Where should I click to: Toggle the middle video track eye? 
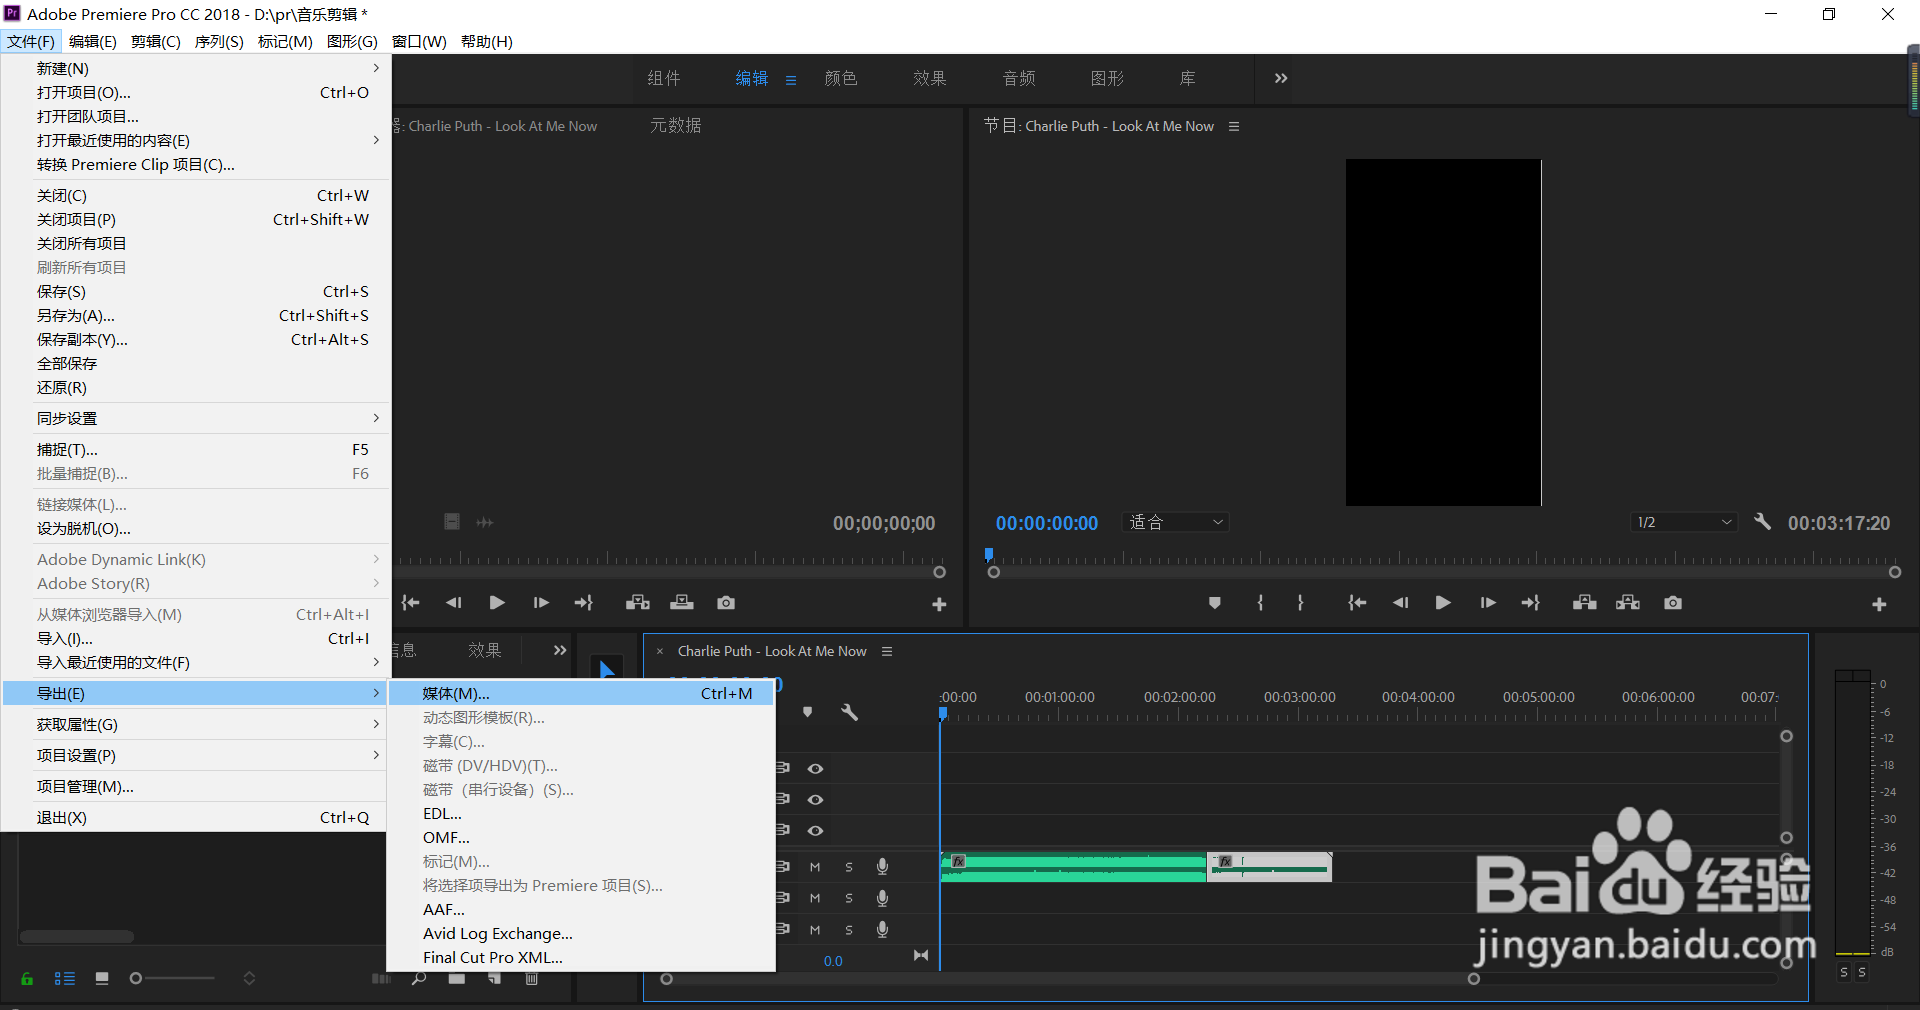click(x=816, y=800)
